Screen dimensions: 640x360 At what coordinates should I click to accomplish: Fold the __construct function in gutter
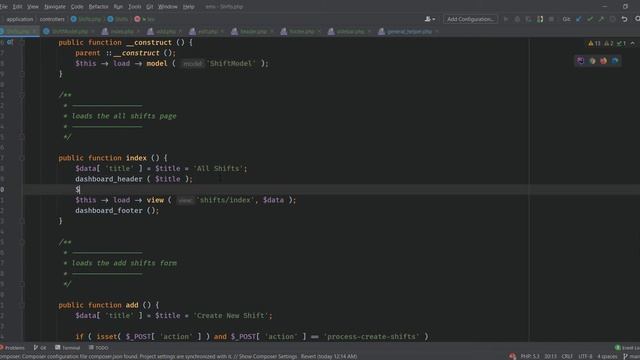coord(22,42)
